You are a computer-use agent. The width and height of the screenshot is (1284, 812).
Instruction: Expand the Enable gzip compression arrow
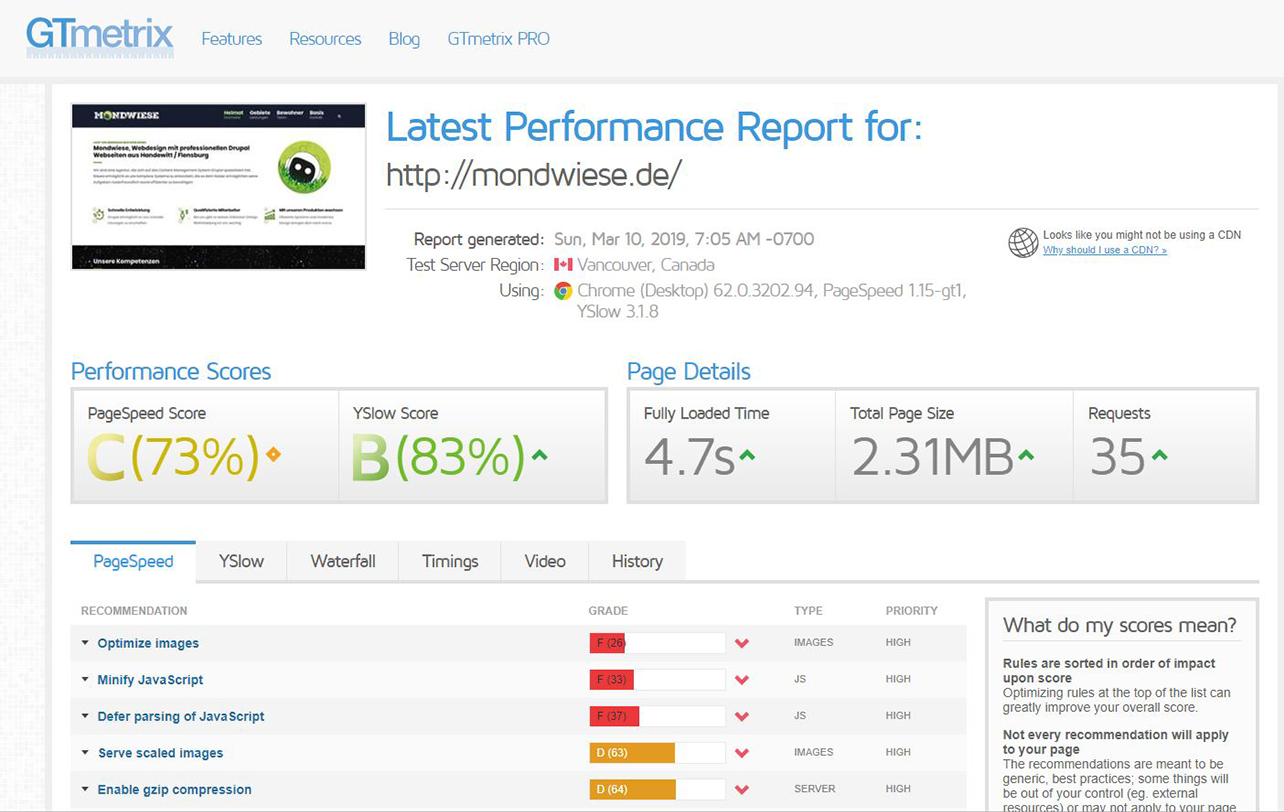tap(85, 790)
